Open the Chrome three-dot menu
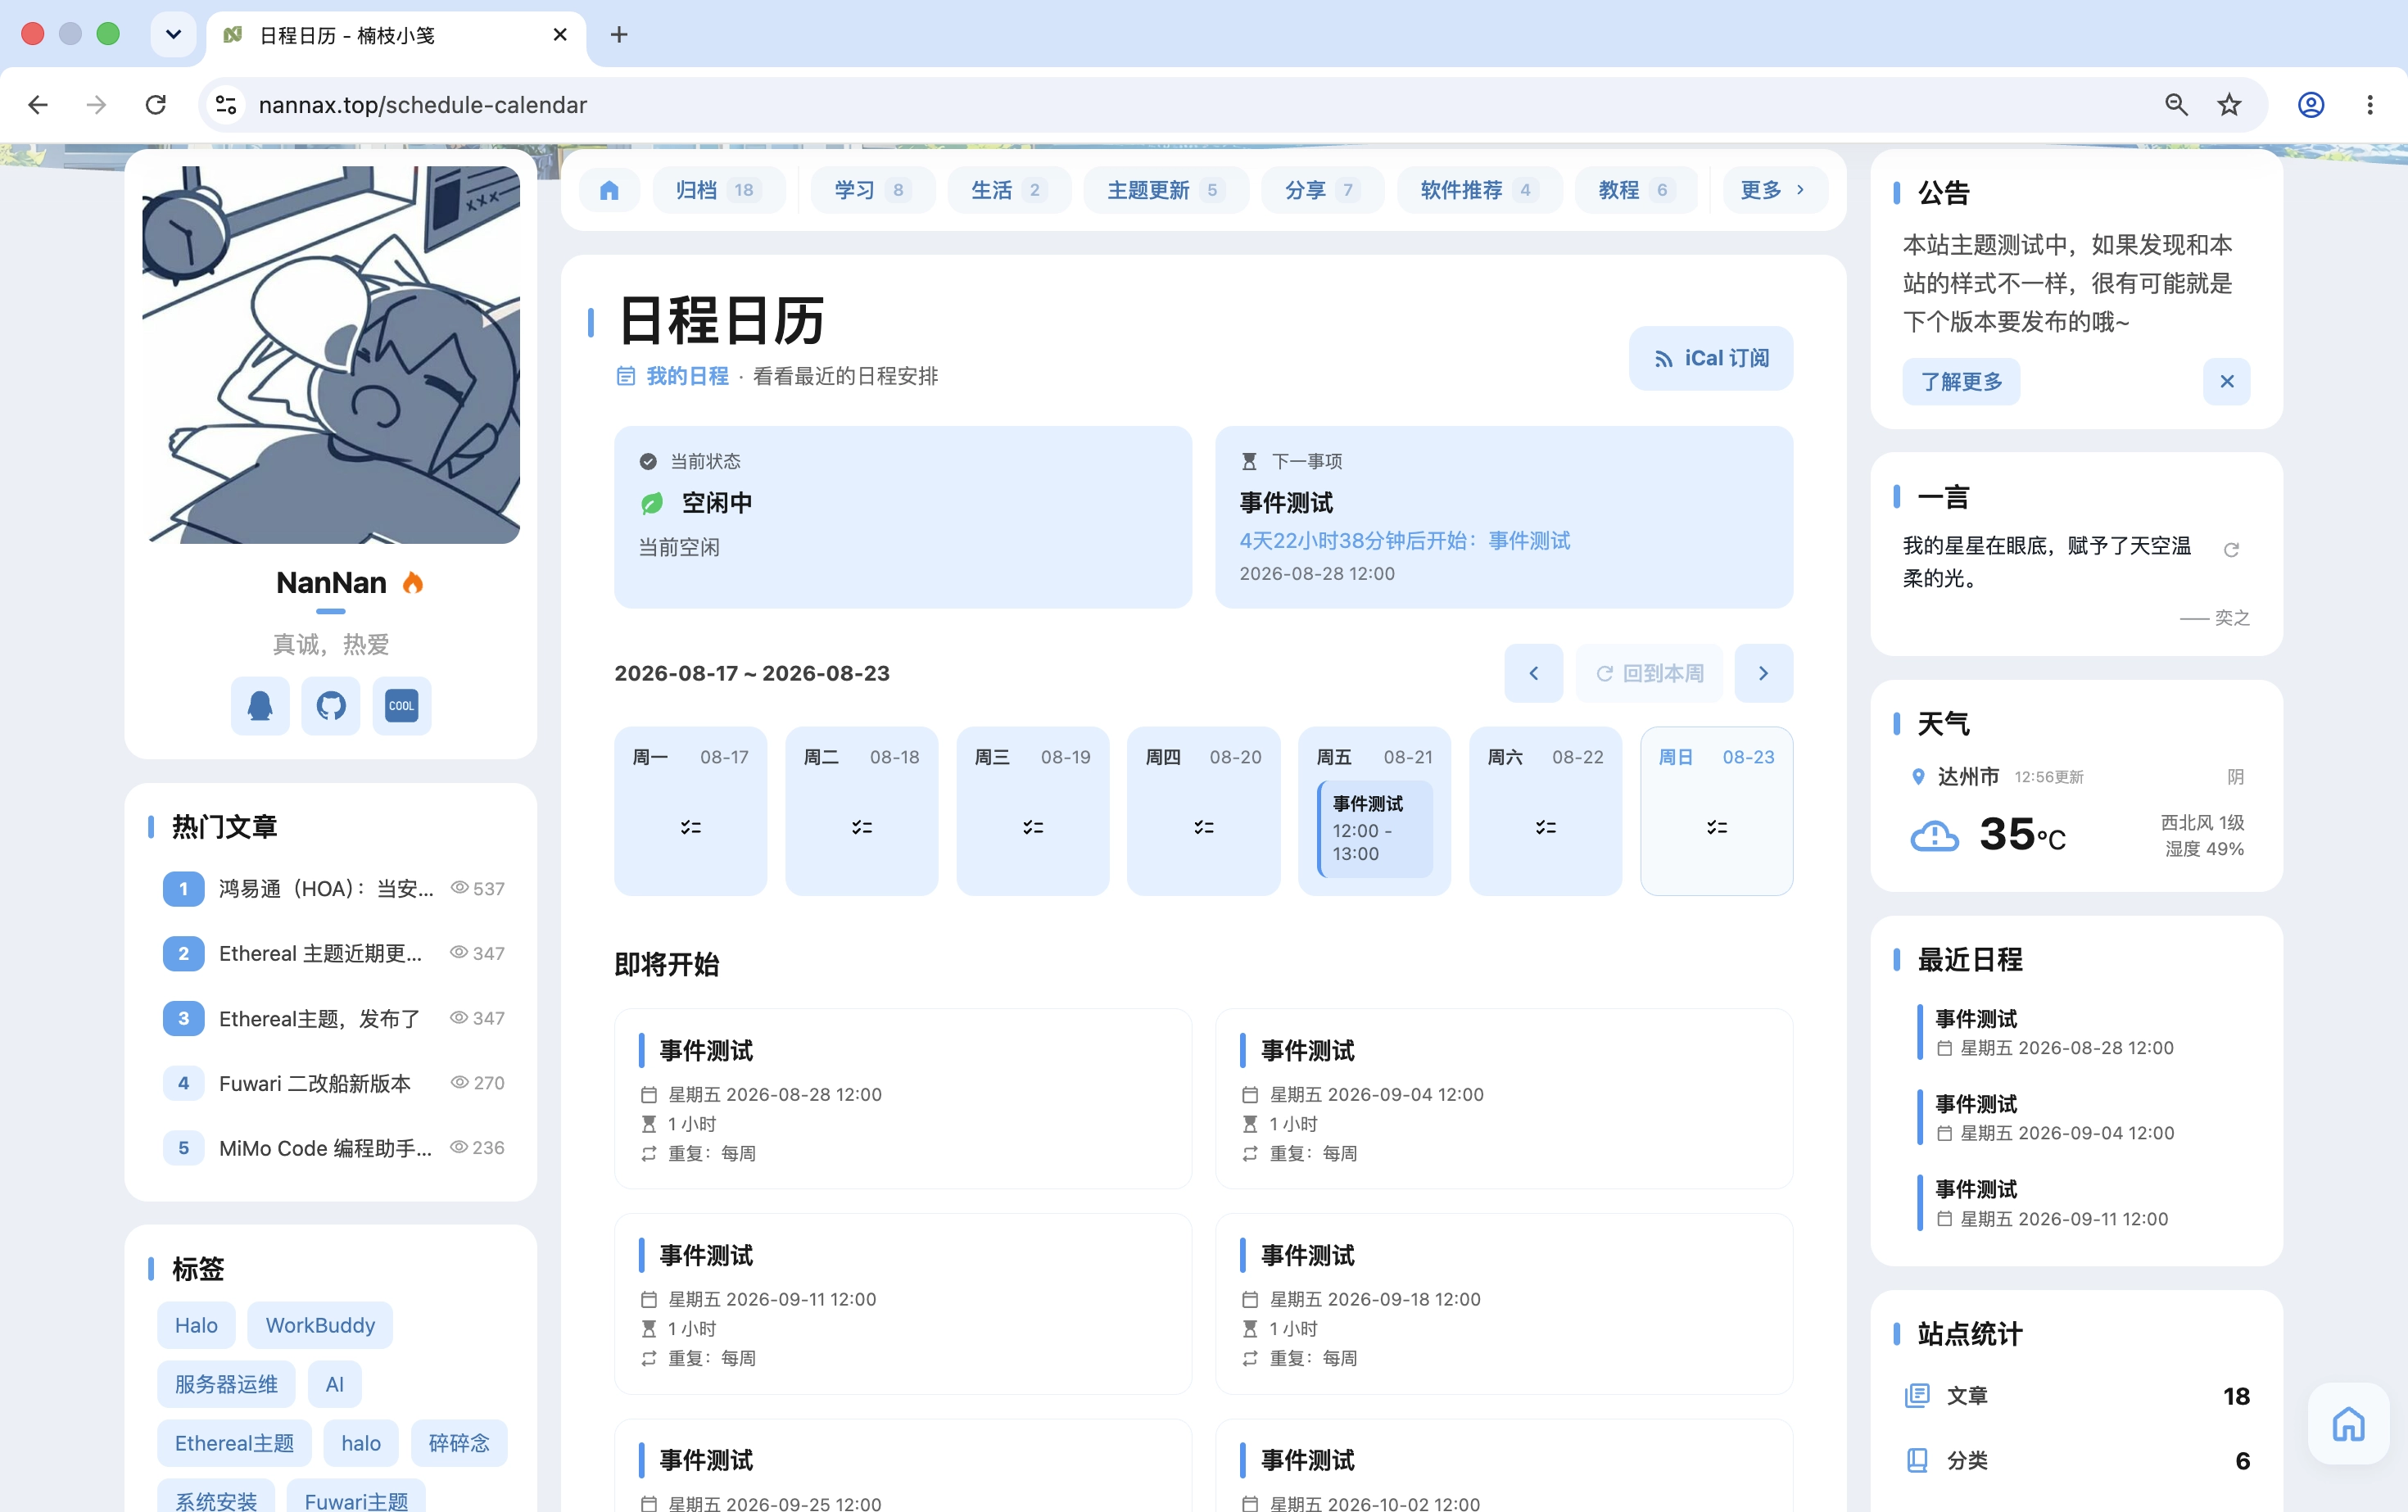 2370,105
